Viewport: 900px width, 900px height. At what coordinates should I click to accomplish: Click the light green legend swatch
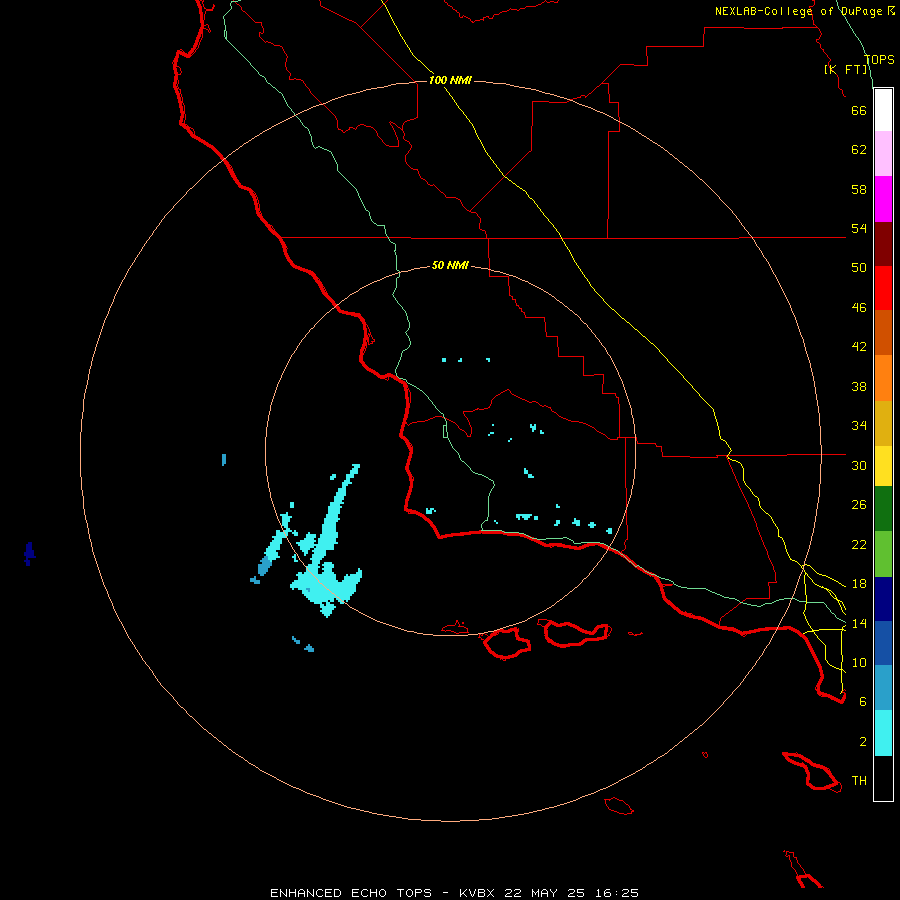[x=883, y=554]
